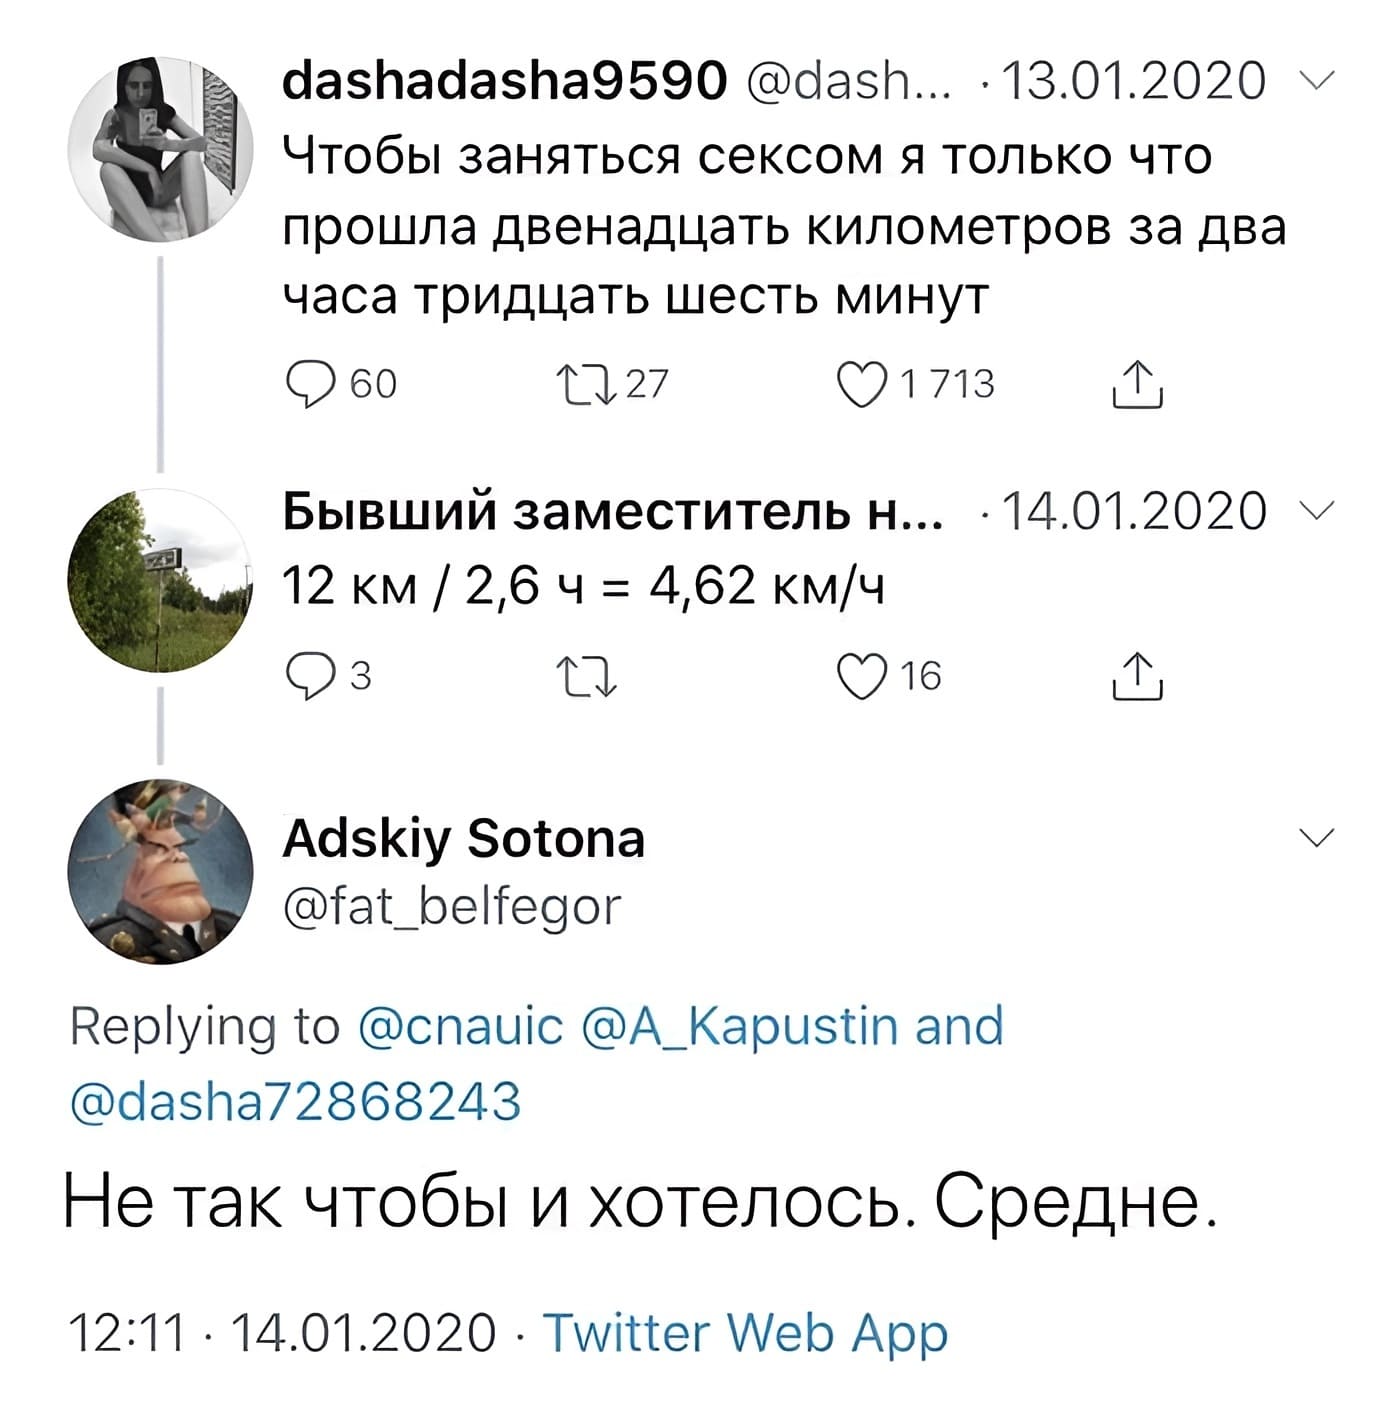Open the Adskiy Sotona display name
The image size is (1400, 1404).
(464, 838)
